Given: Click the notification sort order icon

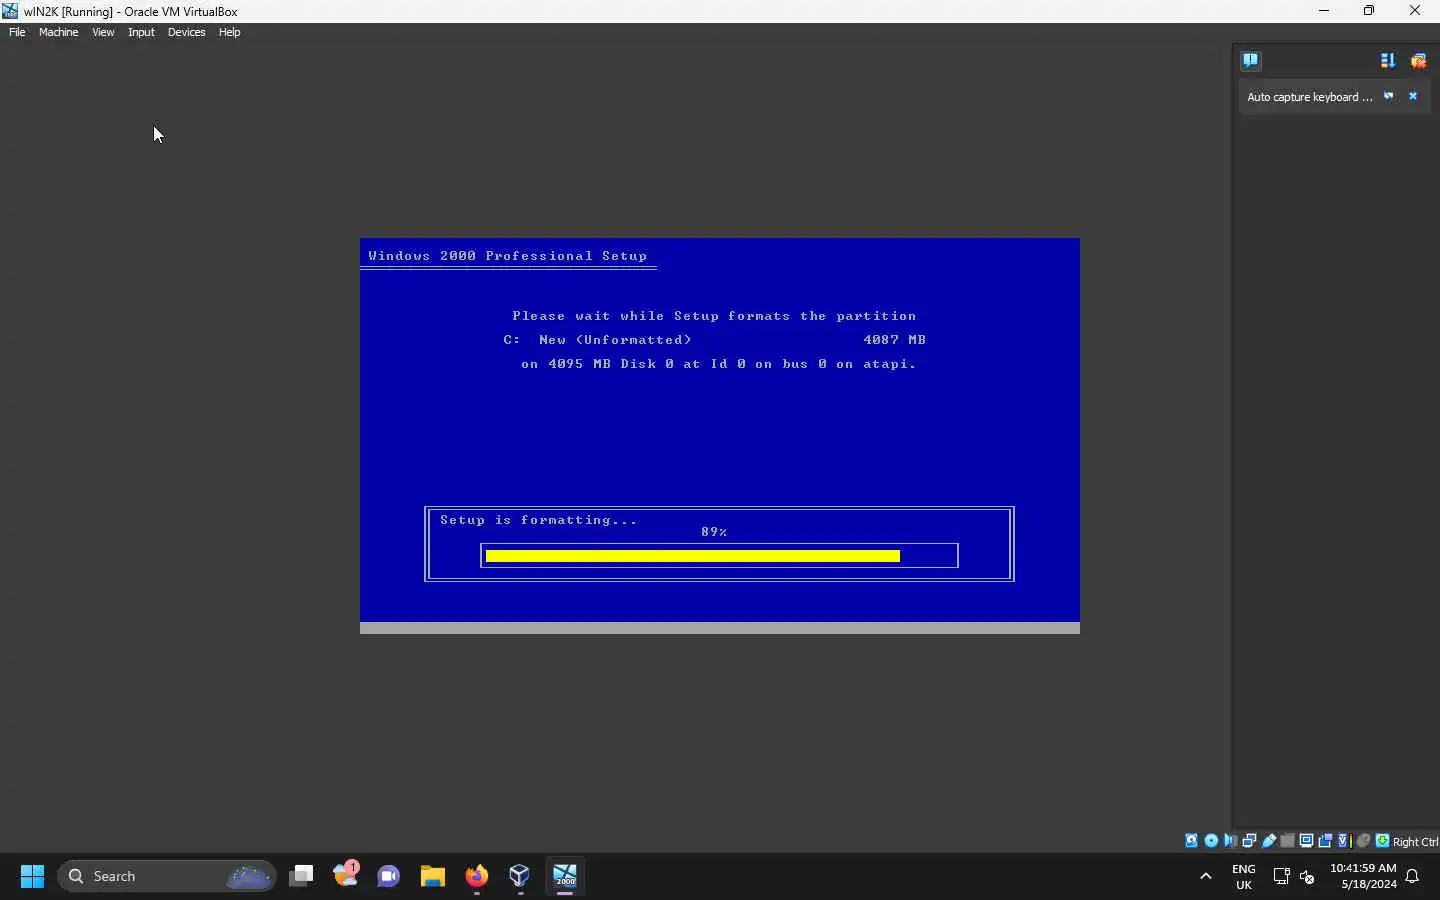Looking at the screenshot, I should (1387, 61).
